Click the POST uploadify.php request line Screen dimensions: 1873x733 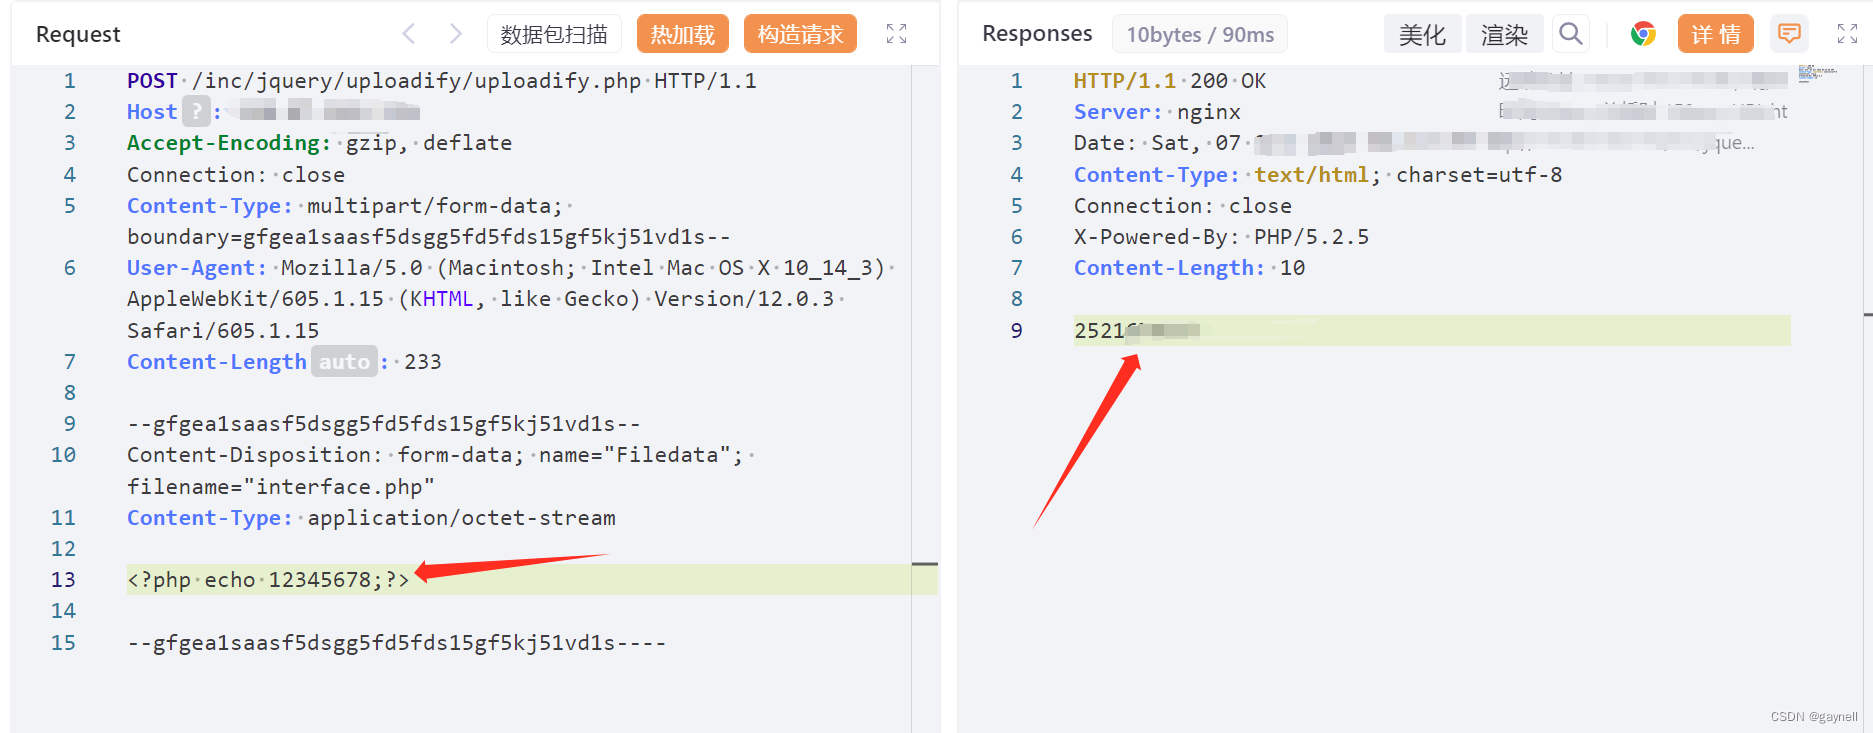[442, 81]
